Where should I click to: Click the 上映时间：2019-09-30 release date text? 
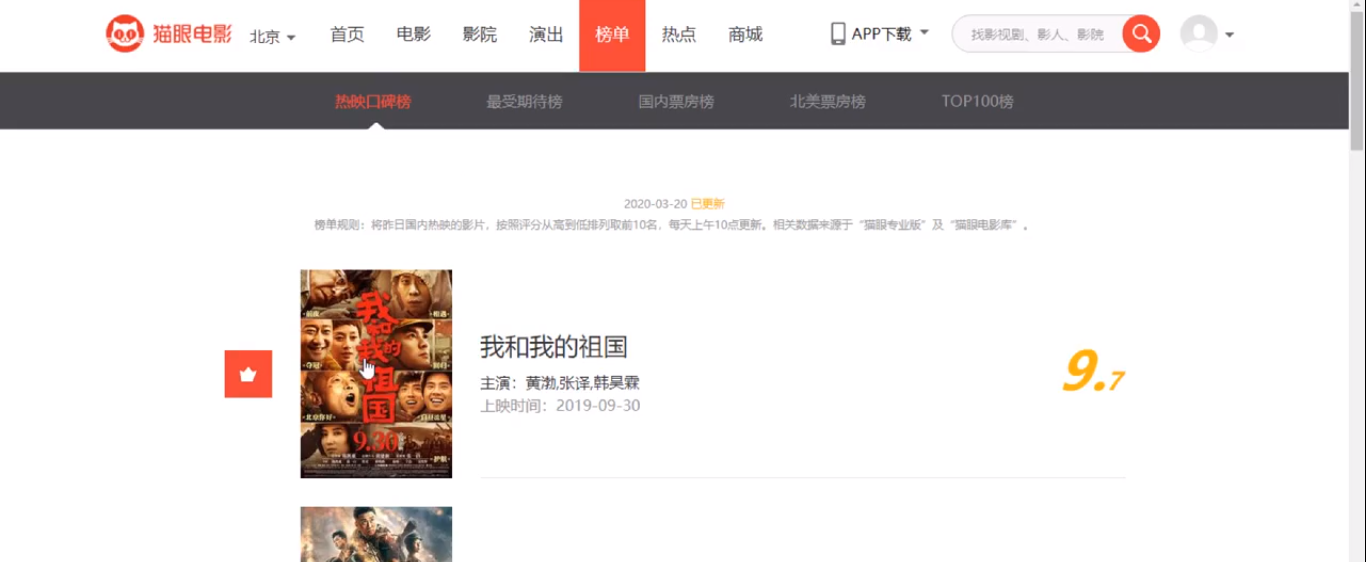click(560, 405)
